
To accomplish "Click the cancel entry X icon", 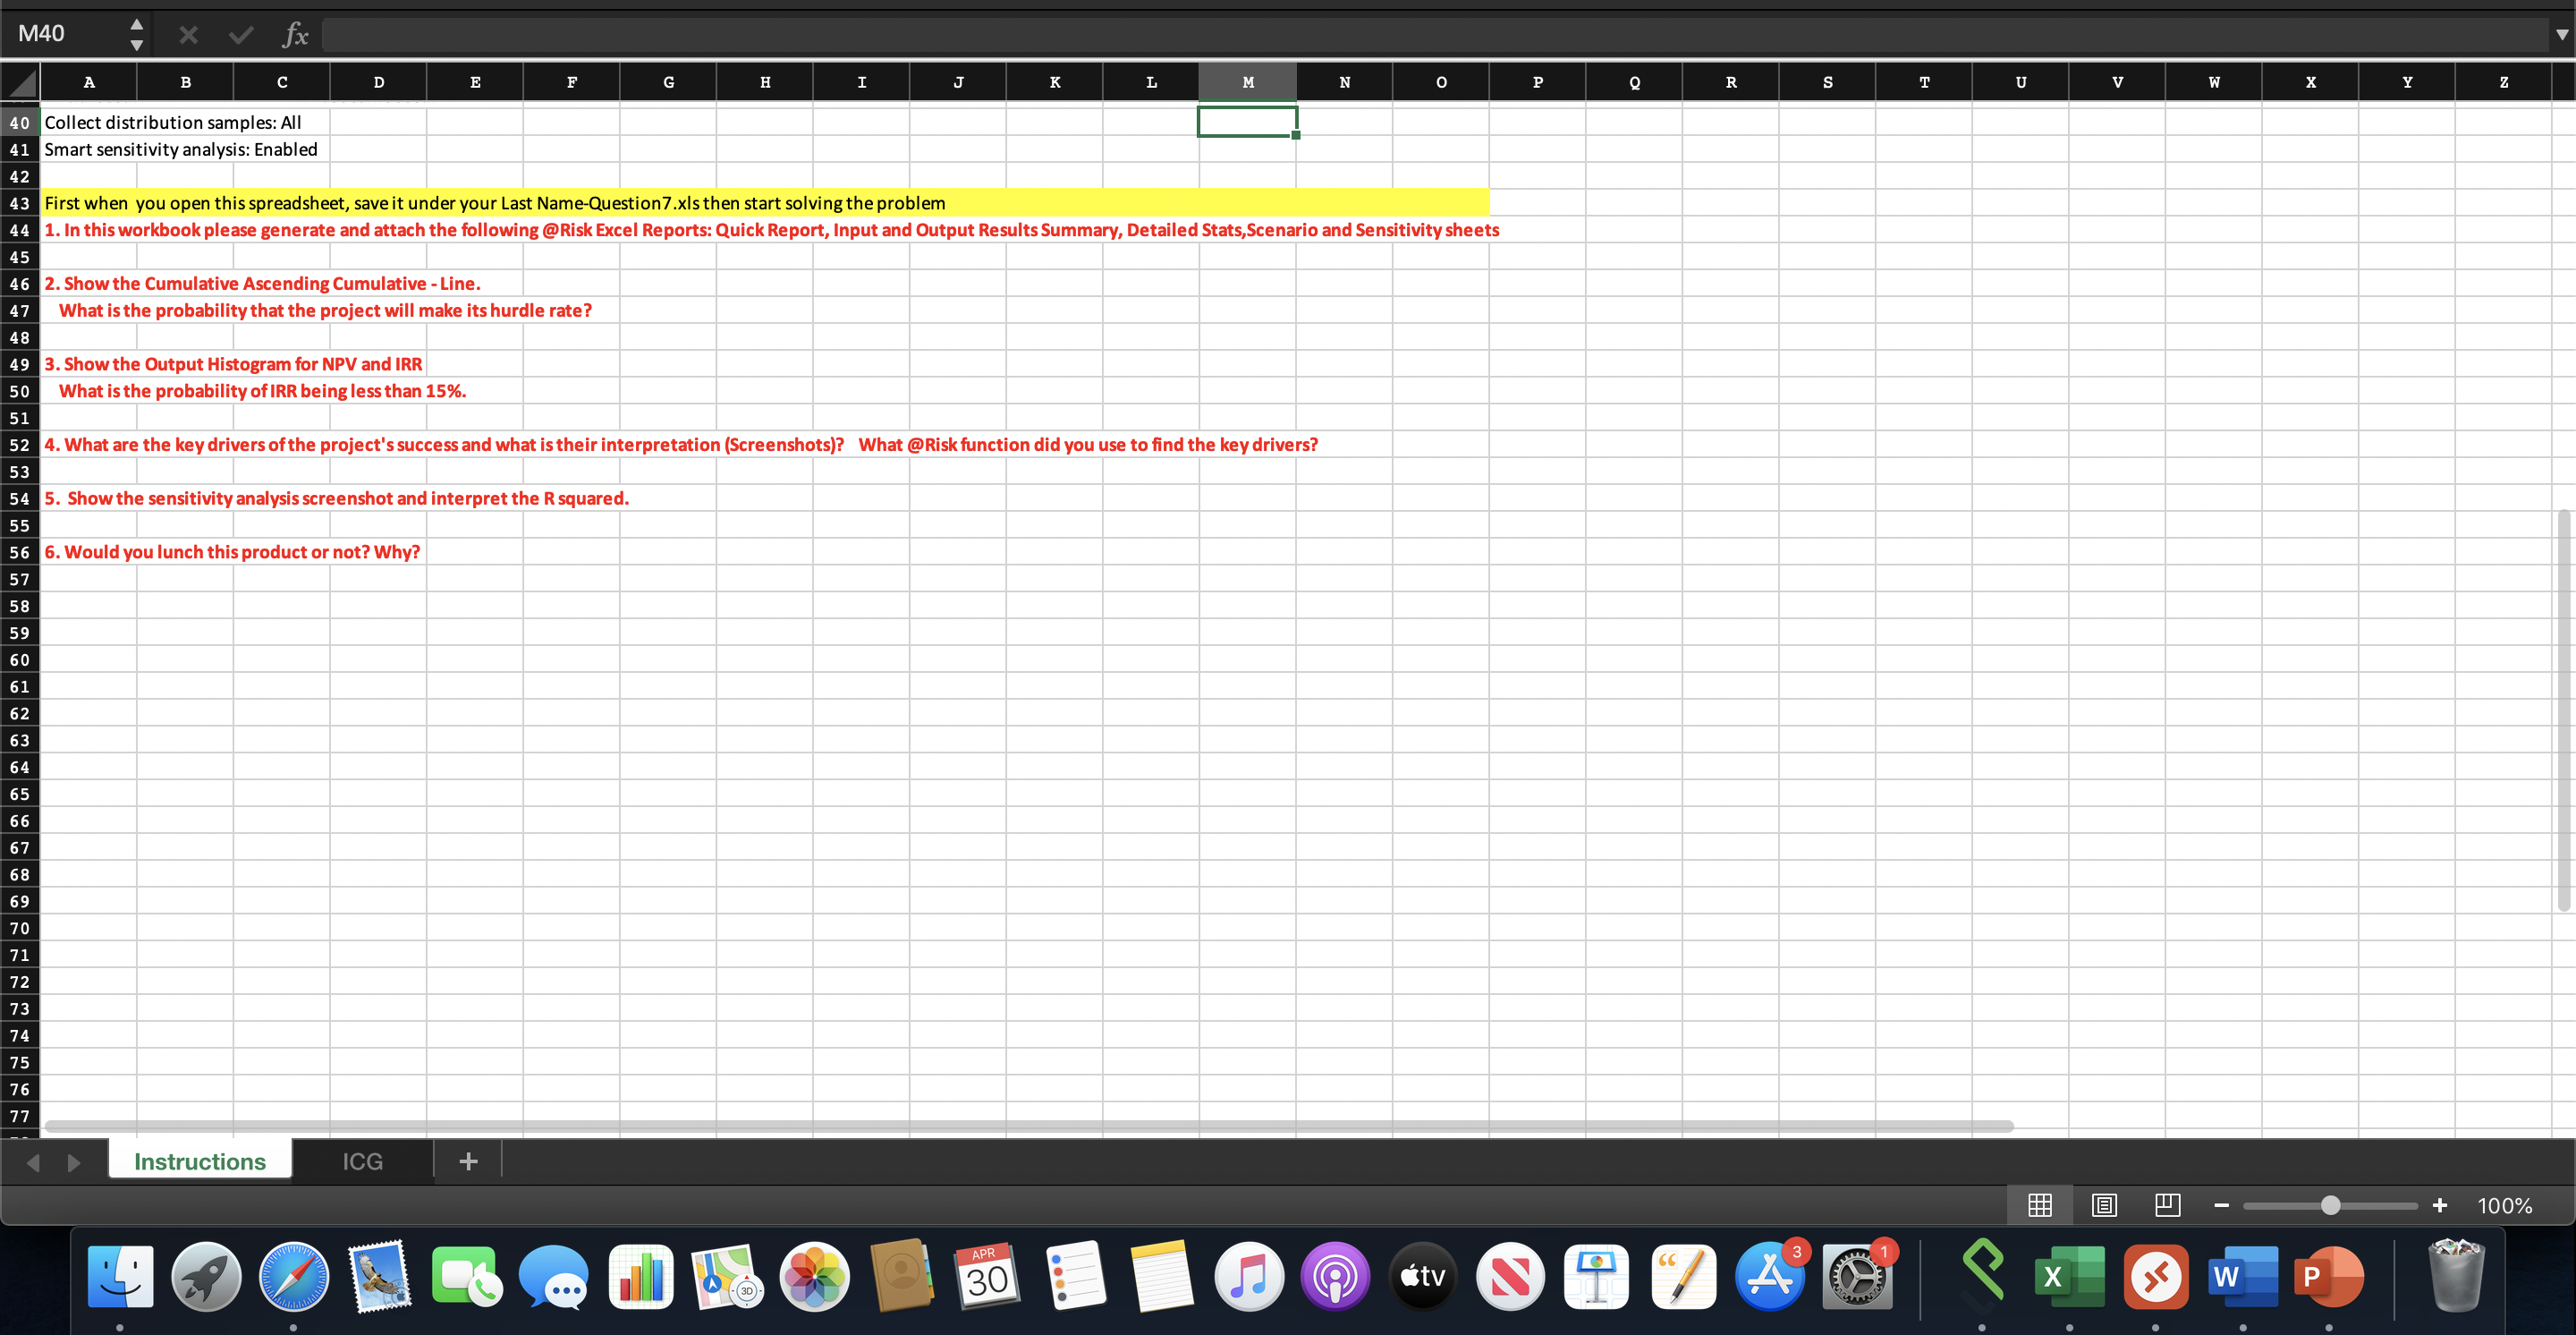I will pyautogui.click(x=188, y=35).
